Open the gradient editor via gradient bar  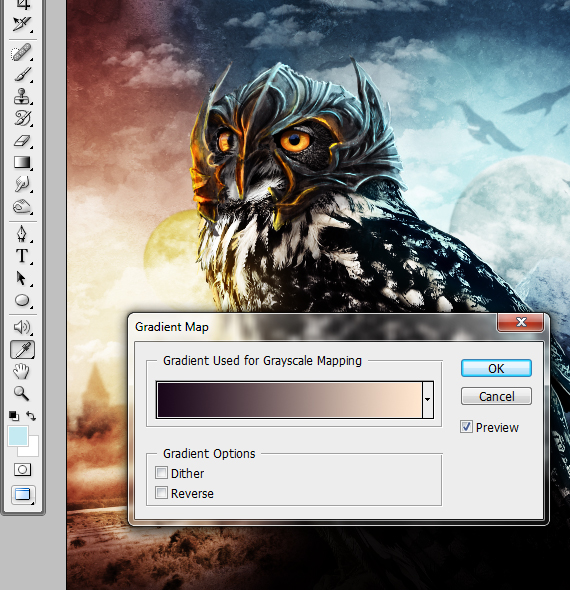(289, 400)
